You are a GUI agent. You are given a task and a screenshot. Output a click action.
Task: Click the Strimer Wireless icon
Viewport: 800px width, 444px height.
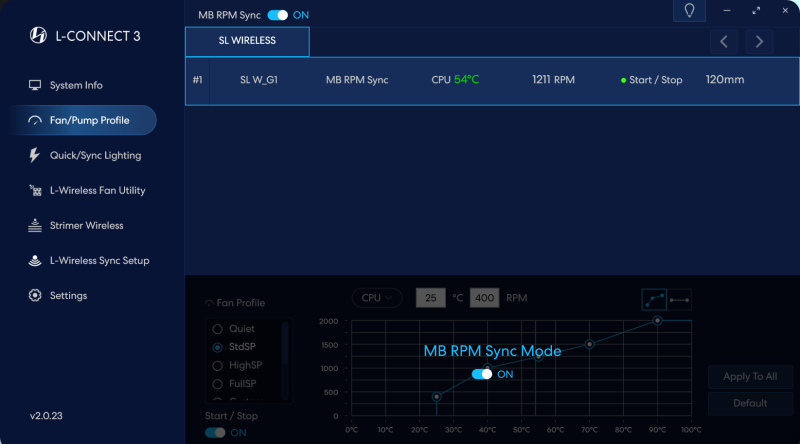click(35, 226)
